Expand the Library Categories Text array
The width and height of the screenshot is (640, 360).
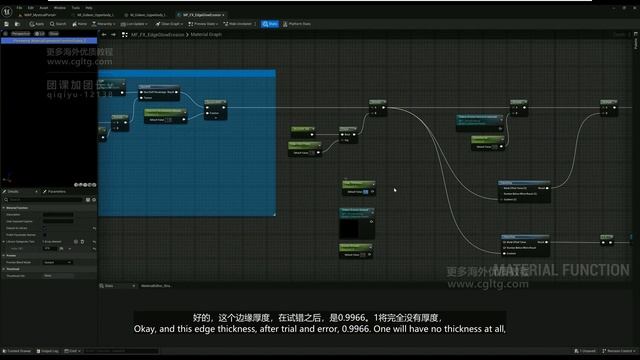point(4,242)
